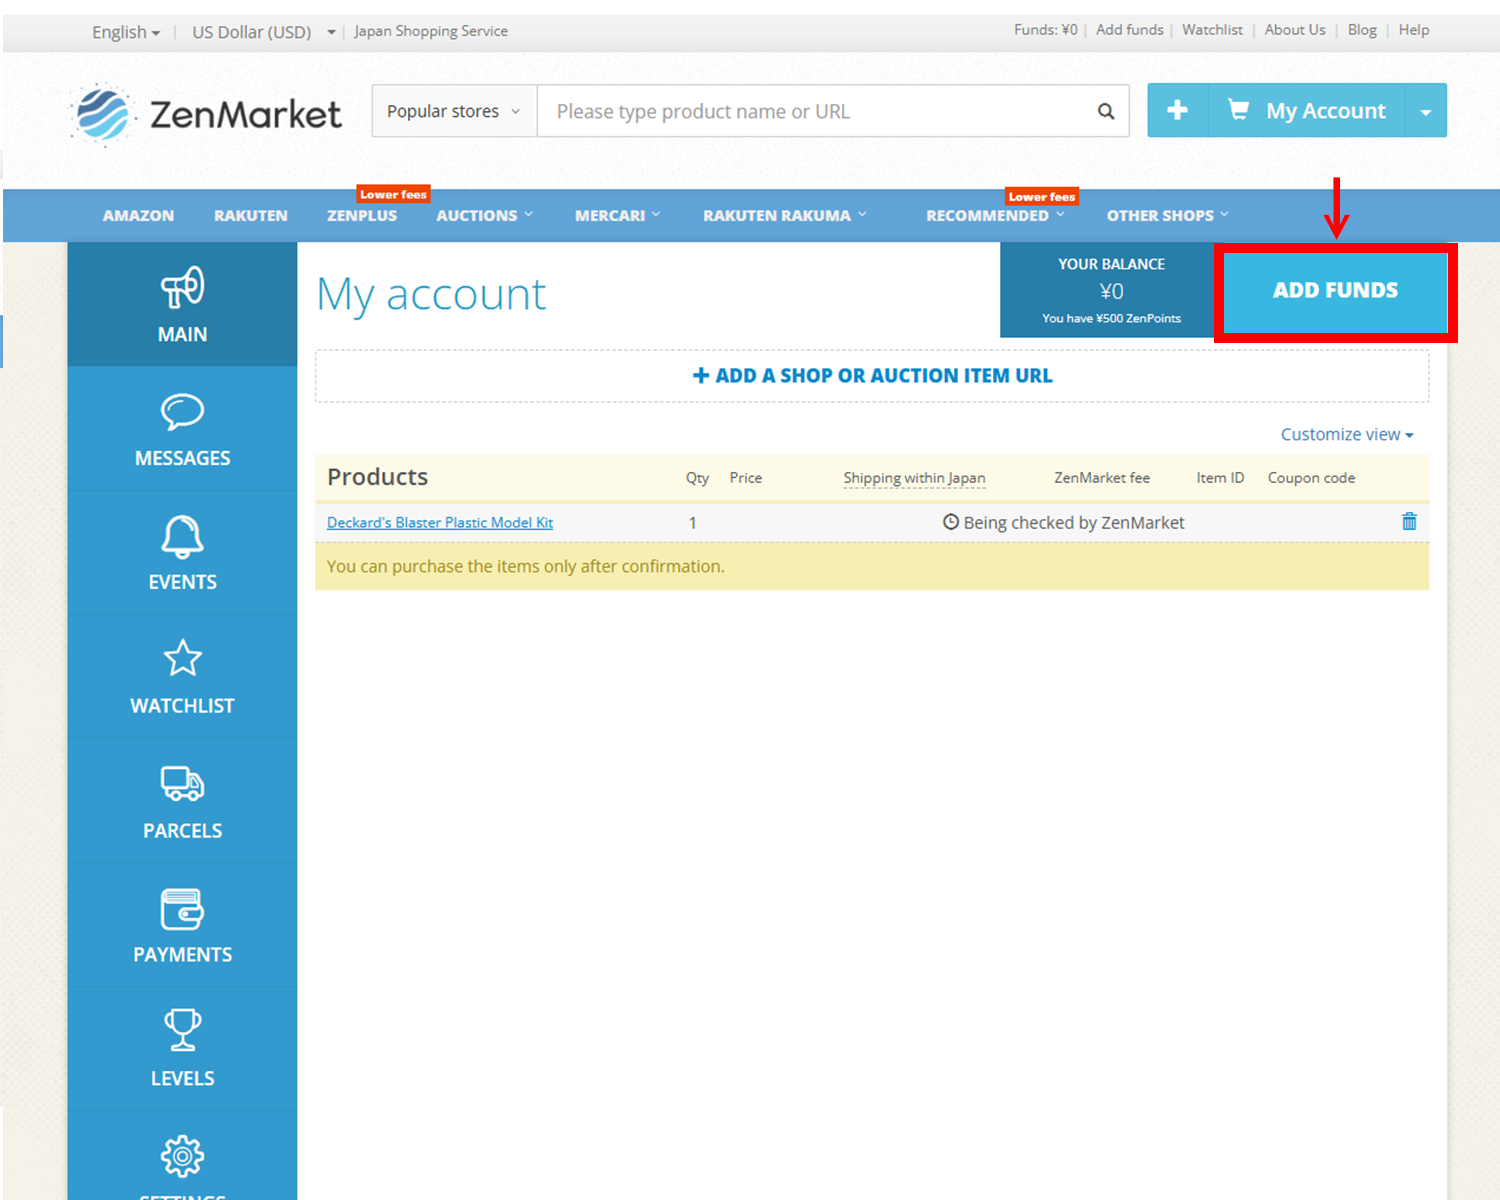
Task: Go to the Rakuten tab
Action: (250, 215)
